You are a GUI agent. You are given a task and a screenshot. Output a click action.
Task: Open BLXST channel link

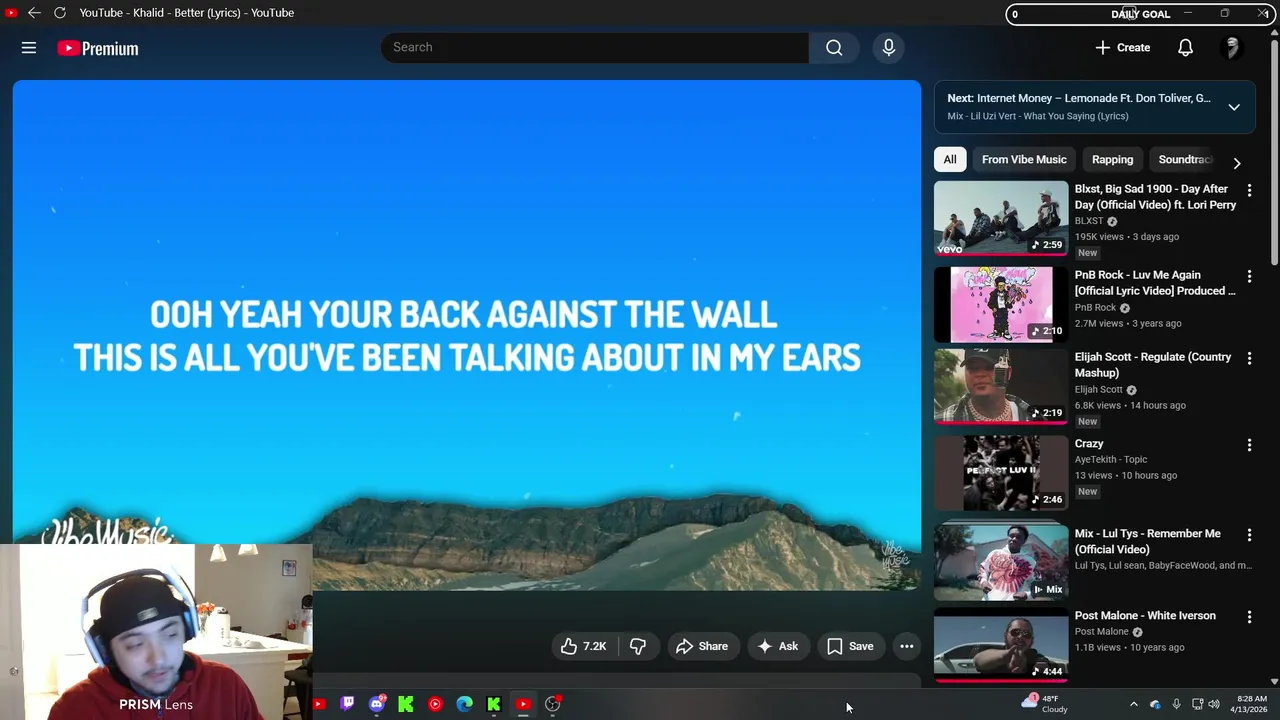click(1089, 221)
